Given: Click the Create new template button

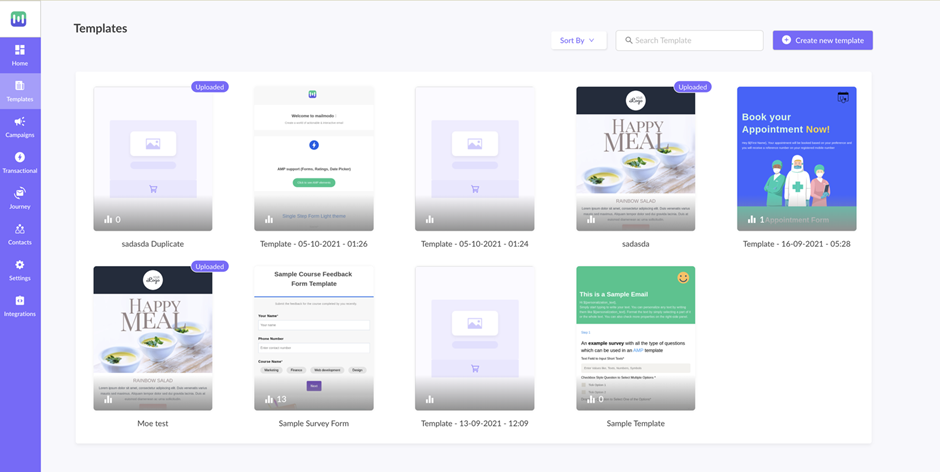Looking at the screenshot, I should pyautogui.click(x=822, y=40).
